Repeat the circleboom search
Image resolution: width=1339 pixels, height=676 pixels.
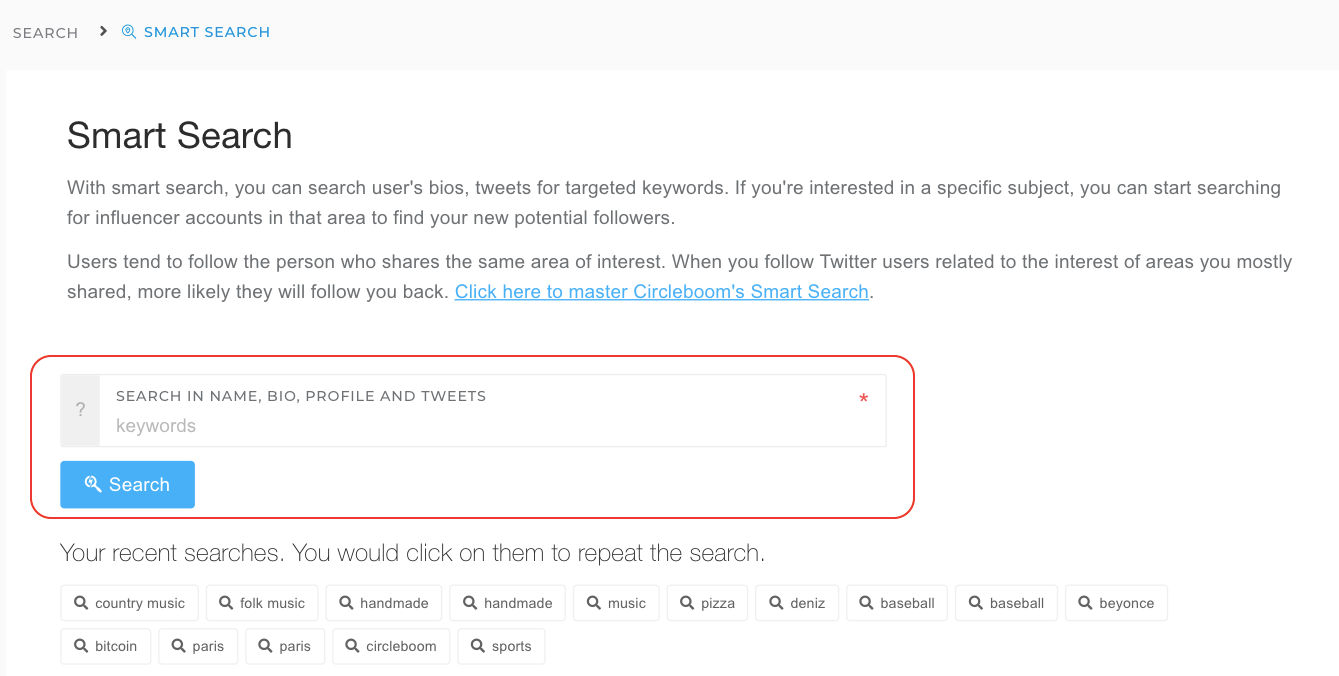pos(390,646)
